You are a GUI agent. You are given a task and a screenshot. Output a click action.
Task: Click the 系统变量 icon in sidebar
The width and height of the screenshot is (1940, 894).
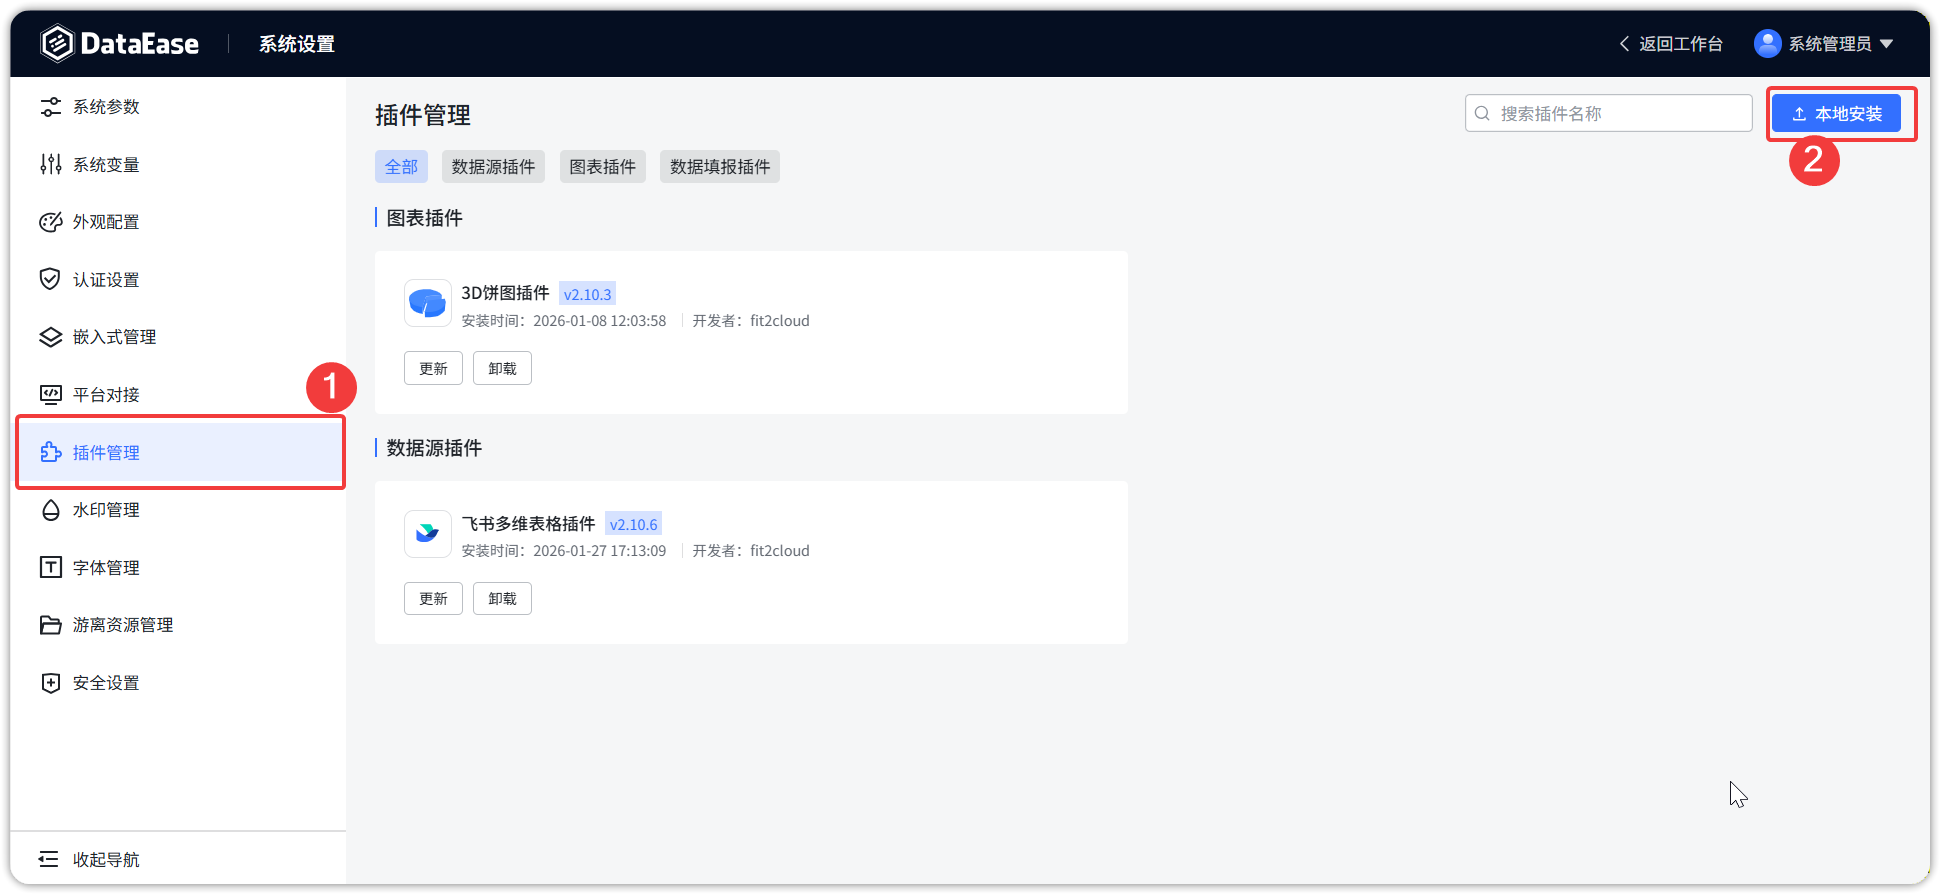pos(50,165)
